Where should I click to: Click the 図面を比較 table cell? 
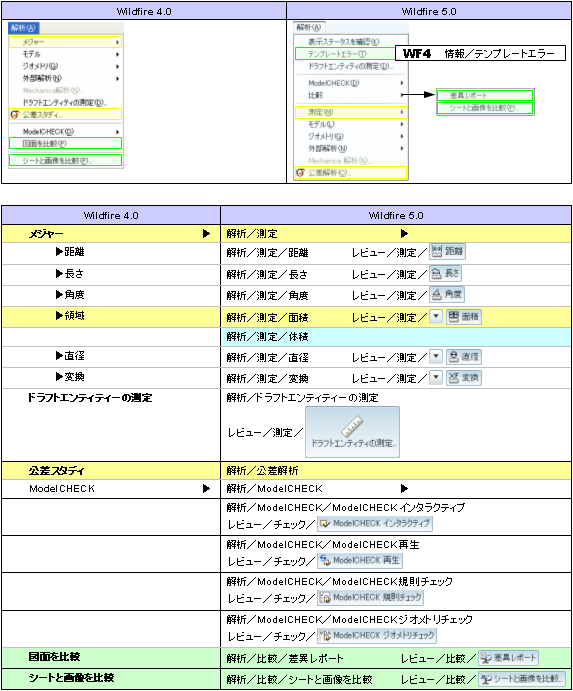pos(111,658)
